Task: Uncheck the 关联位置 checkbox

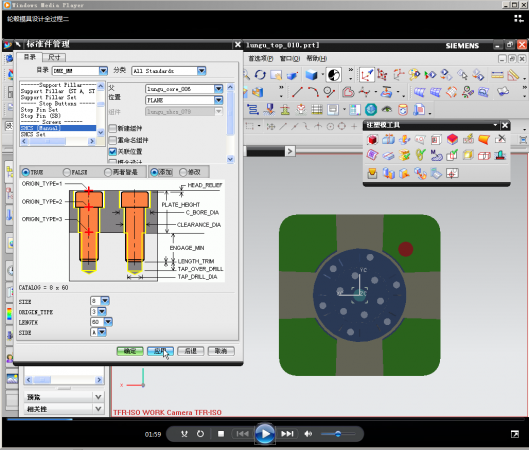Action: click(x=113, y=151)
